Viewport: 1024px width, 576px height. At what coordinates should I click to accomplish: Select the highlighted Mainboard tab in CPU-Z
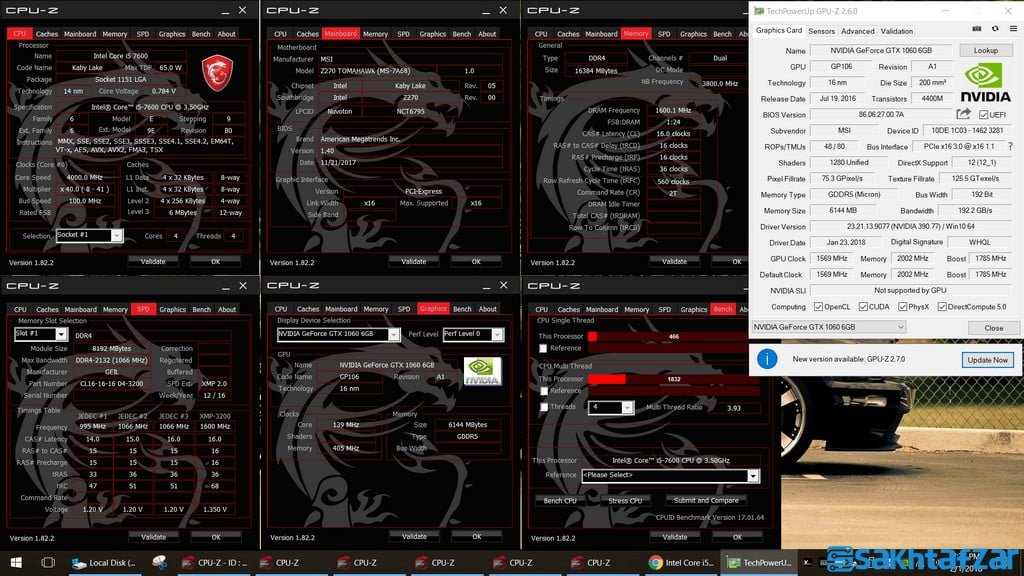[x=340, y=33]
